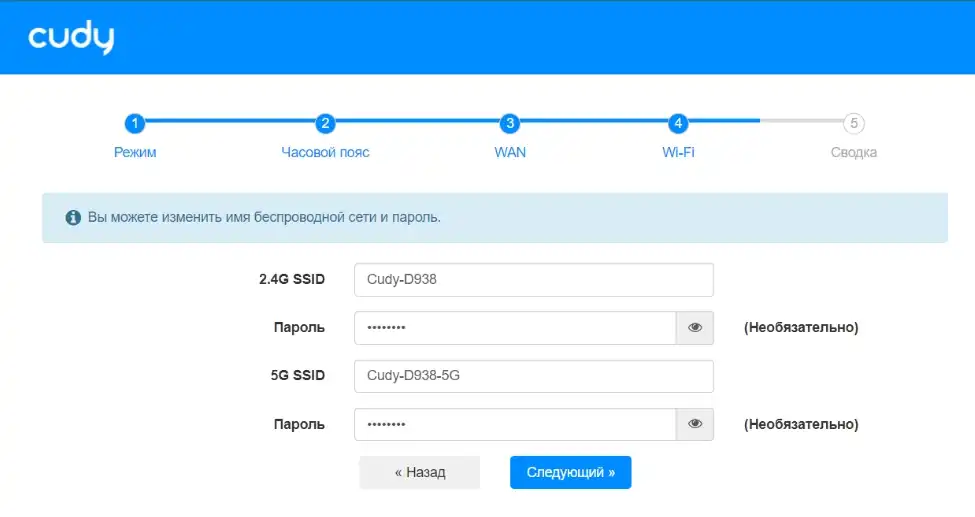Click the Cudy logo
The width and height of the screenshot is (975, 517).
tap(71, 38)
